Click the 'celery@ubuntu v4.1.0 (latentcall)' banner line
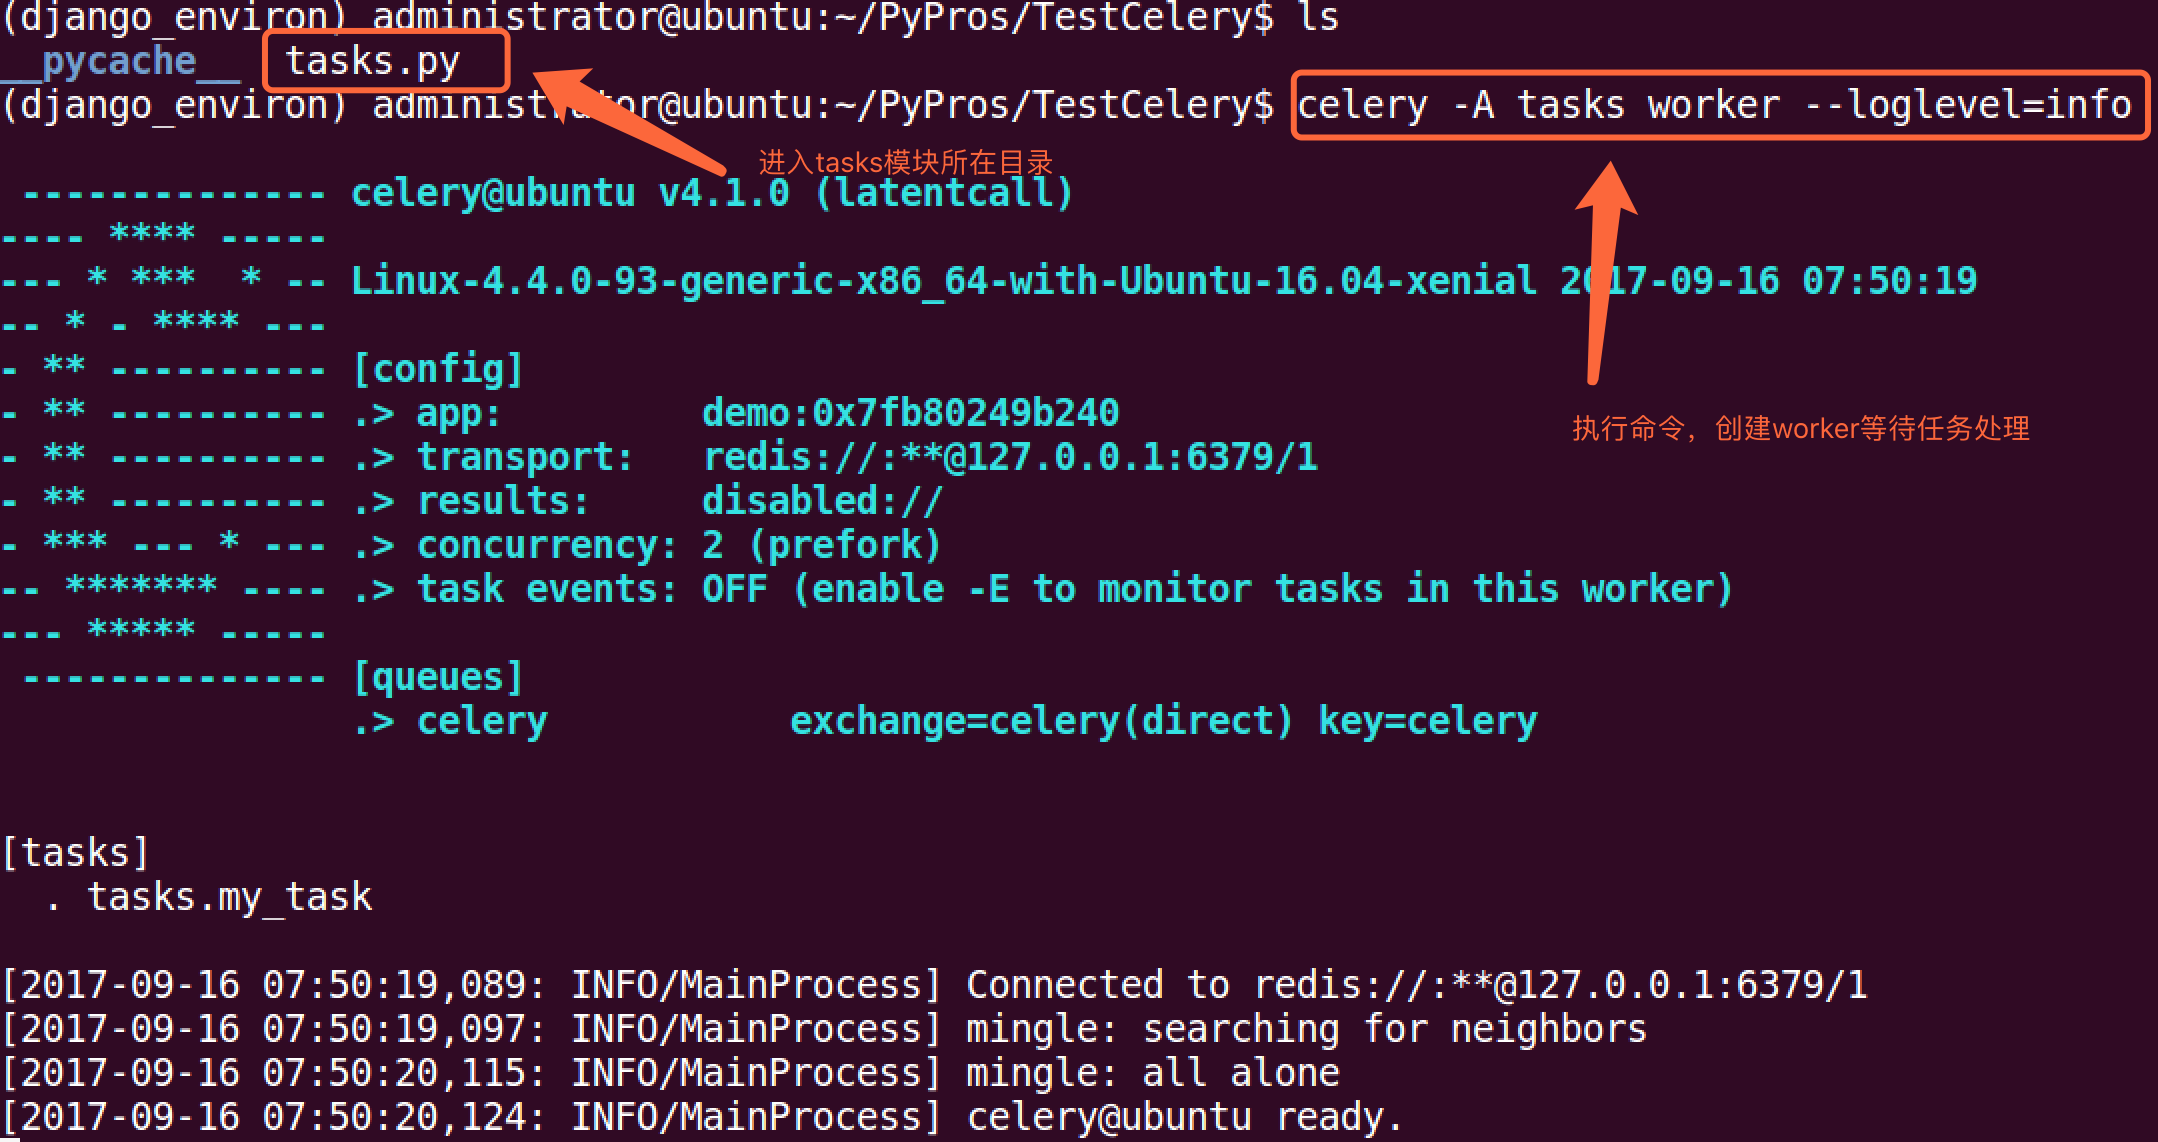Screen dimensions: 2158x1142 (x=712, y=192)
